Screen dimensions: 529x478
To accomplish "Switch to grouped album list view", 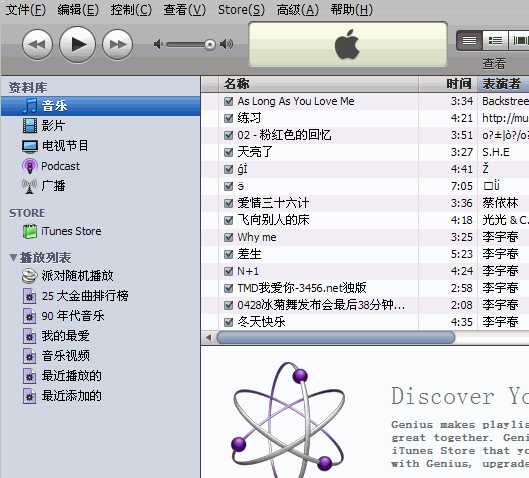I will point(495,41).
